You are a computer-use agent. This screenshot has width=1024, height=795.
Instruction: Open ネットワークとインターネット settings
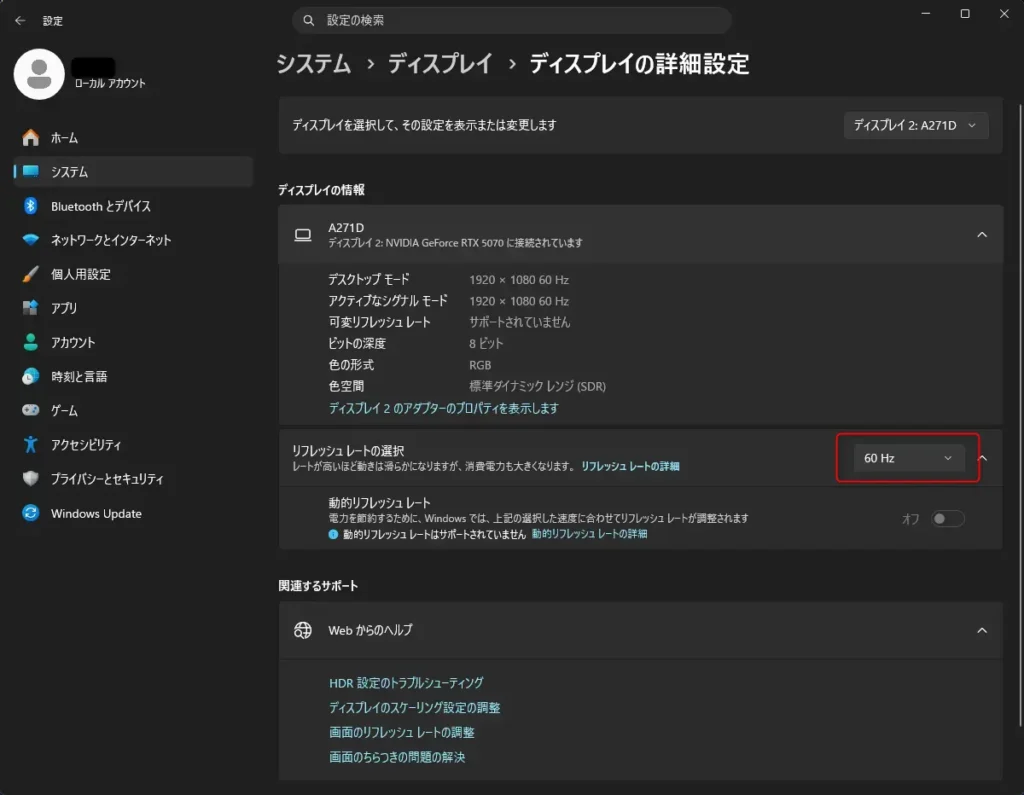133,240
